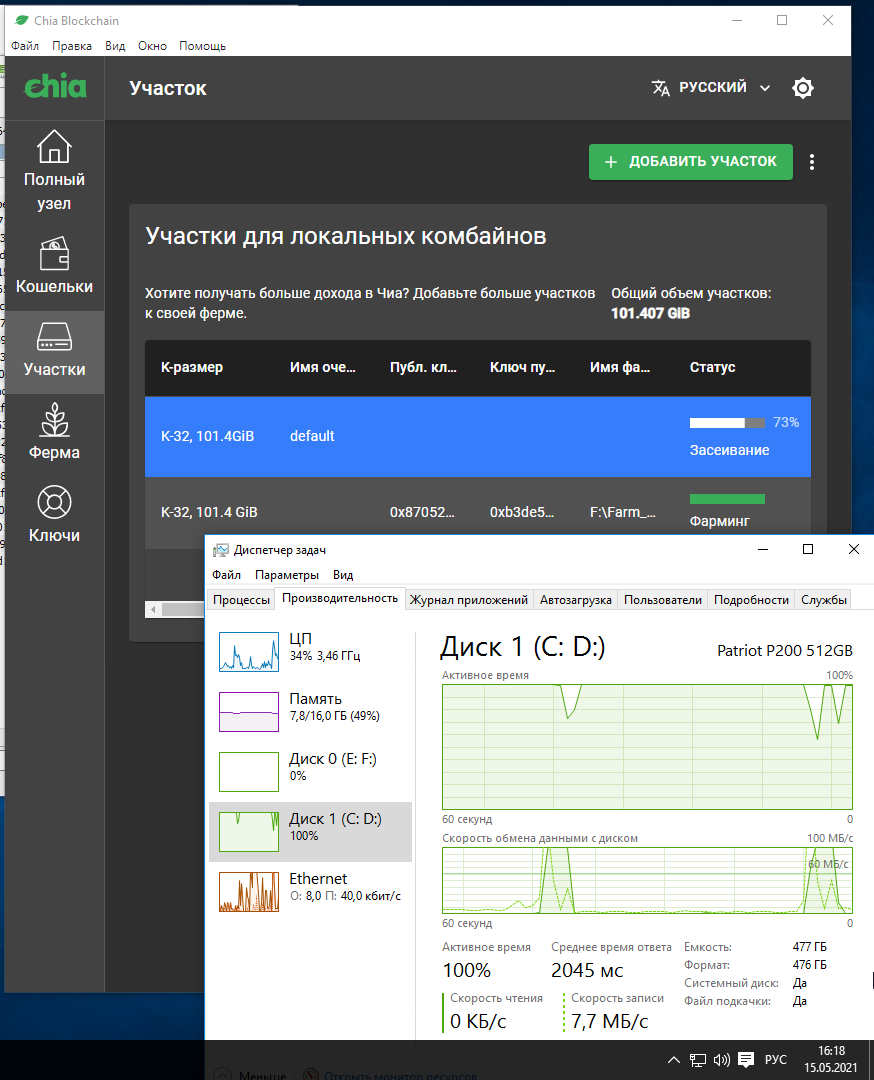Image resolution: width=874 pixels, height=1080 pixels.
Task: Open the Помощь menu in Chia
Action: 202,46
